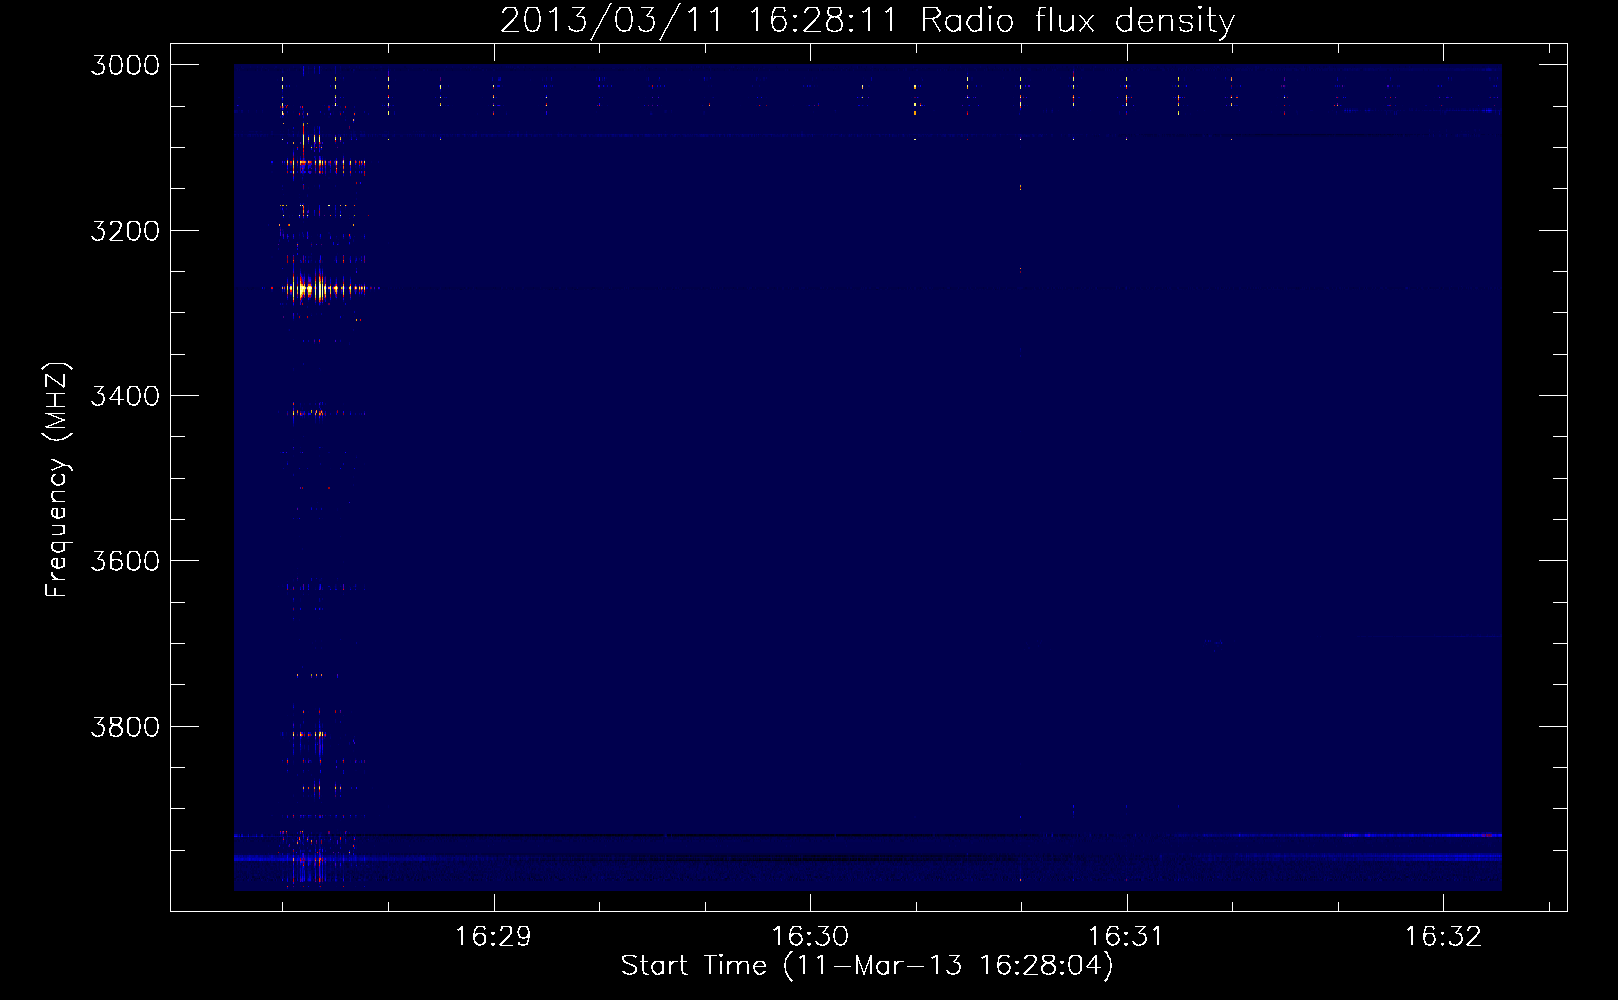Click the 3000 frequency tick label

pyautogui.click(x=125, y=65)
